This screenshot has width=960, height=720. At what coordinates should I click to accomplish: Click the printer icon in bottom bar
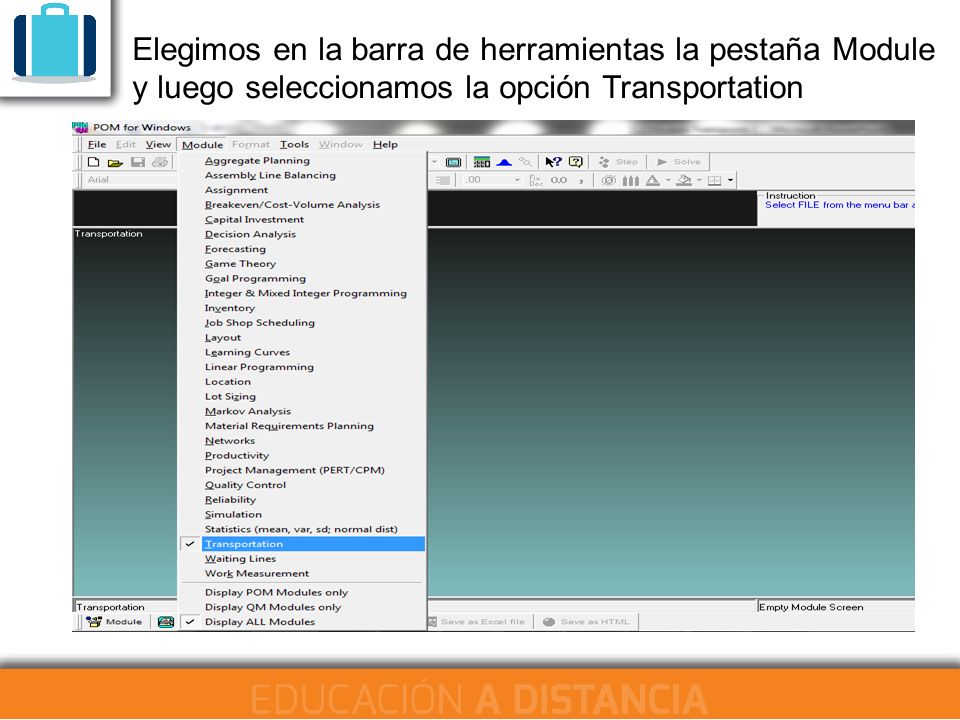165,622
